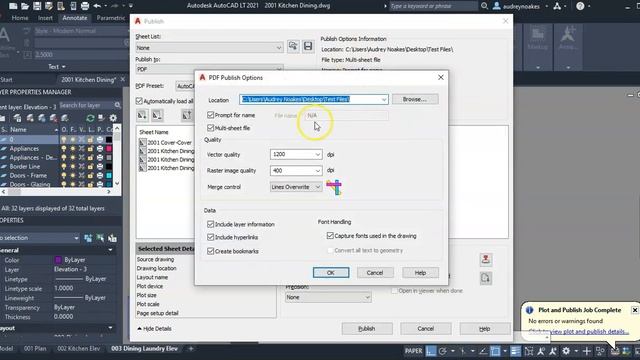640x360 pixels.
Task: Open the Precision None dropdown in Publish dialog
Action: pyautogui.click(x=328, y=297)
